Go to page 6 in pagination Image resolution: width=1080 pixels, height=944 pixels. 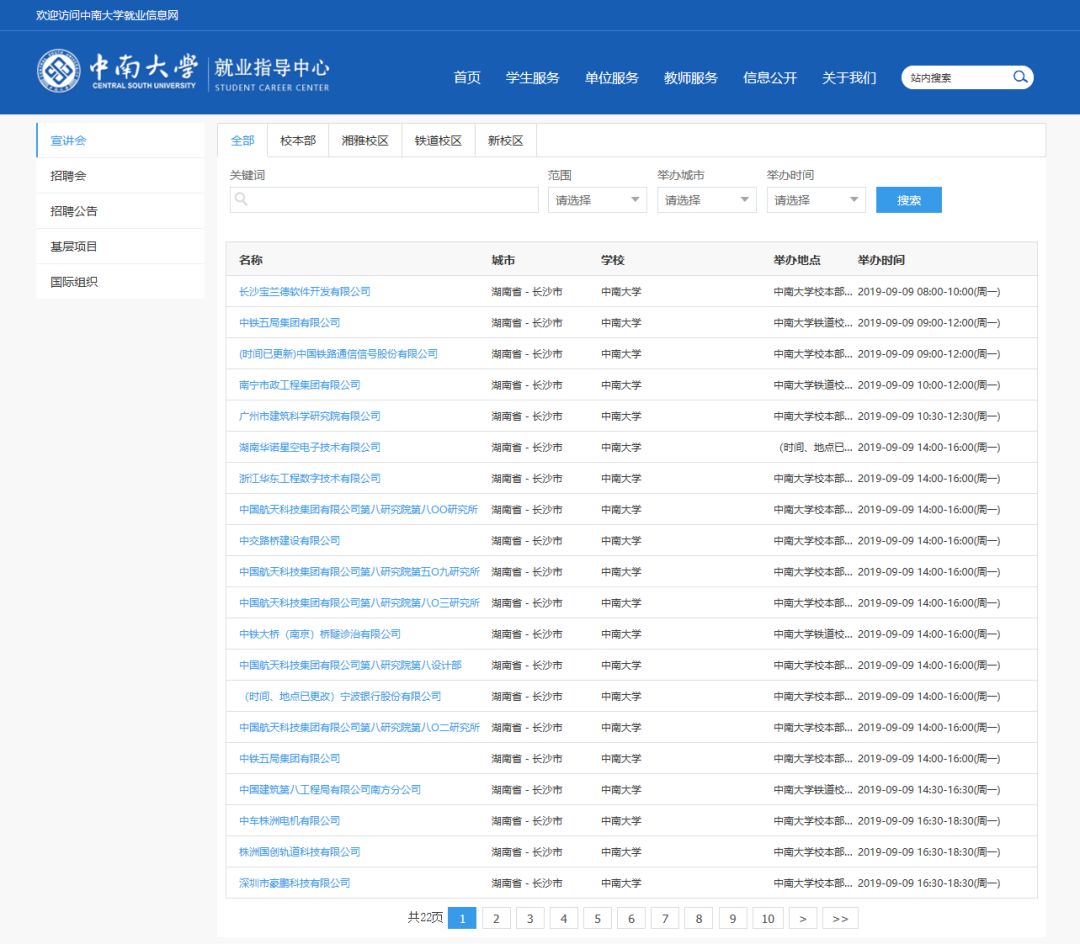[631, 918]
